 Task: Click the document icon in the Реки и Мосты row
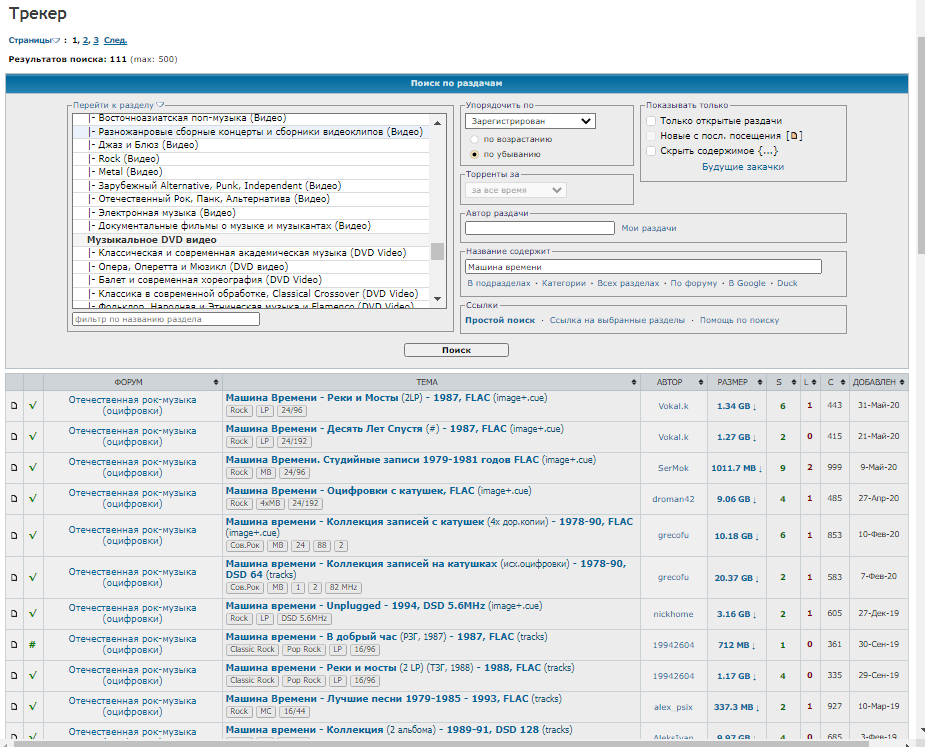(x=14, y=405)
